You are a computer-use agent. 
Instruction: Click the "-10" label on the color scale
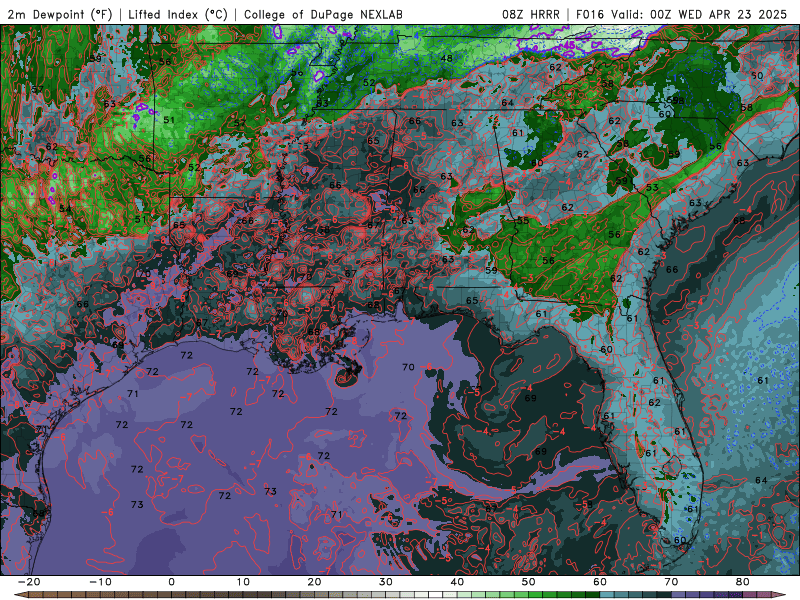(x=100, y=582)
